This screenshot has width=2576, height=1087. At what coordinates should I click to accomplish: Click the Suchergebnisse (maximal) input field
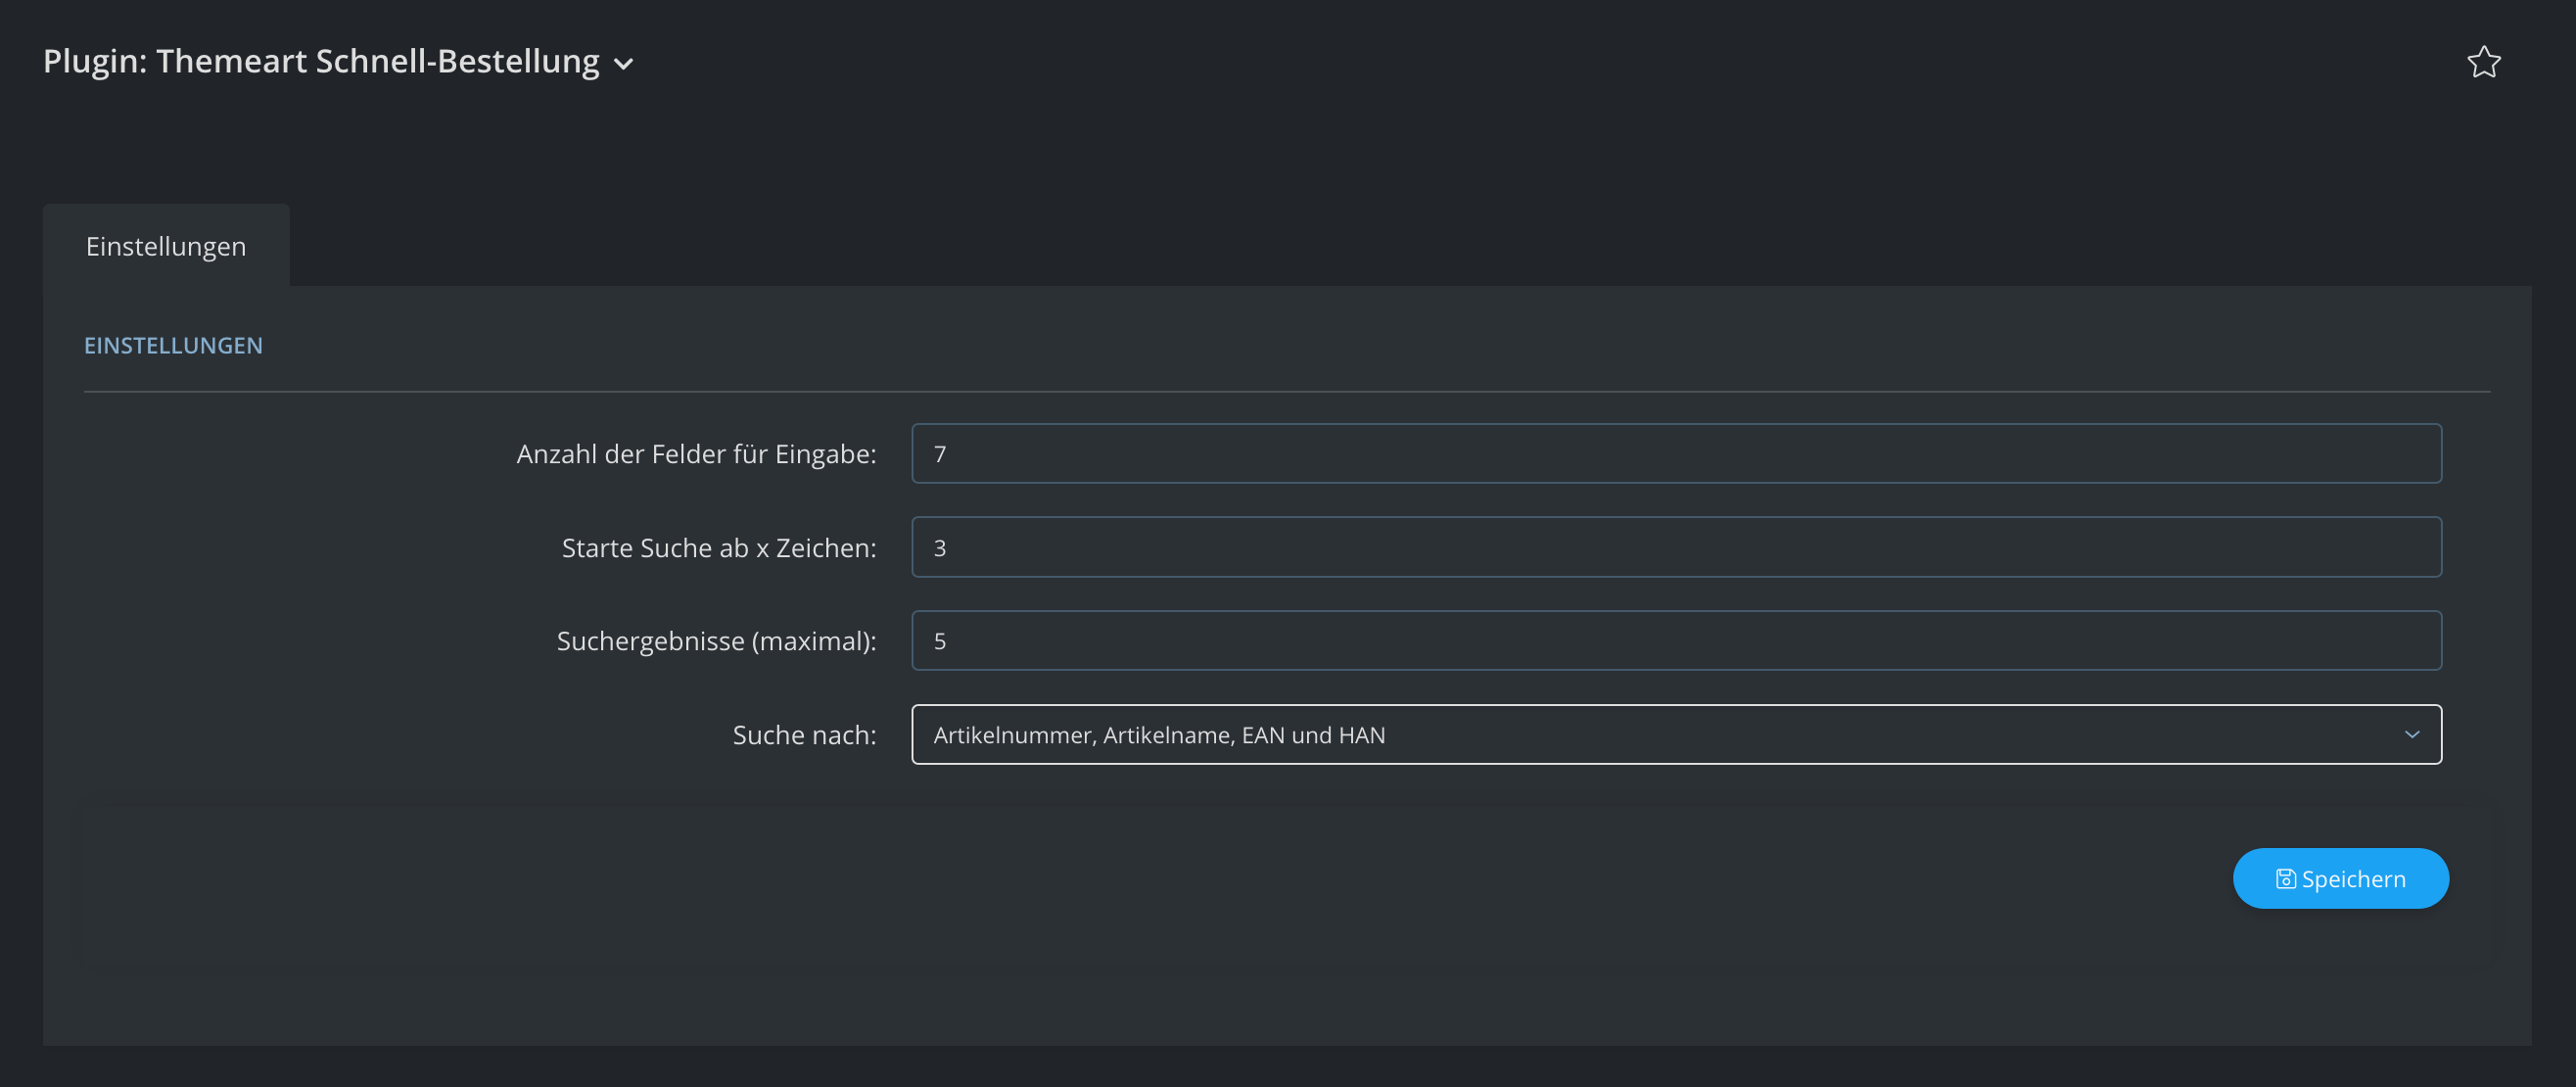coord(1676,640)
